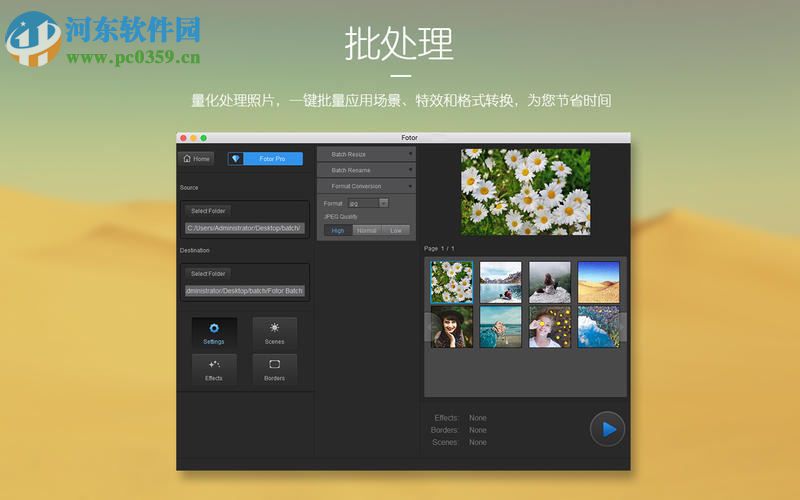
Task: Select the blue aerial coastline thumbnail
Action: [598, 327]
